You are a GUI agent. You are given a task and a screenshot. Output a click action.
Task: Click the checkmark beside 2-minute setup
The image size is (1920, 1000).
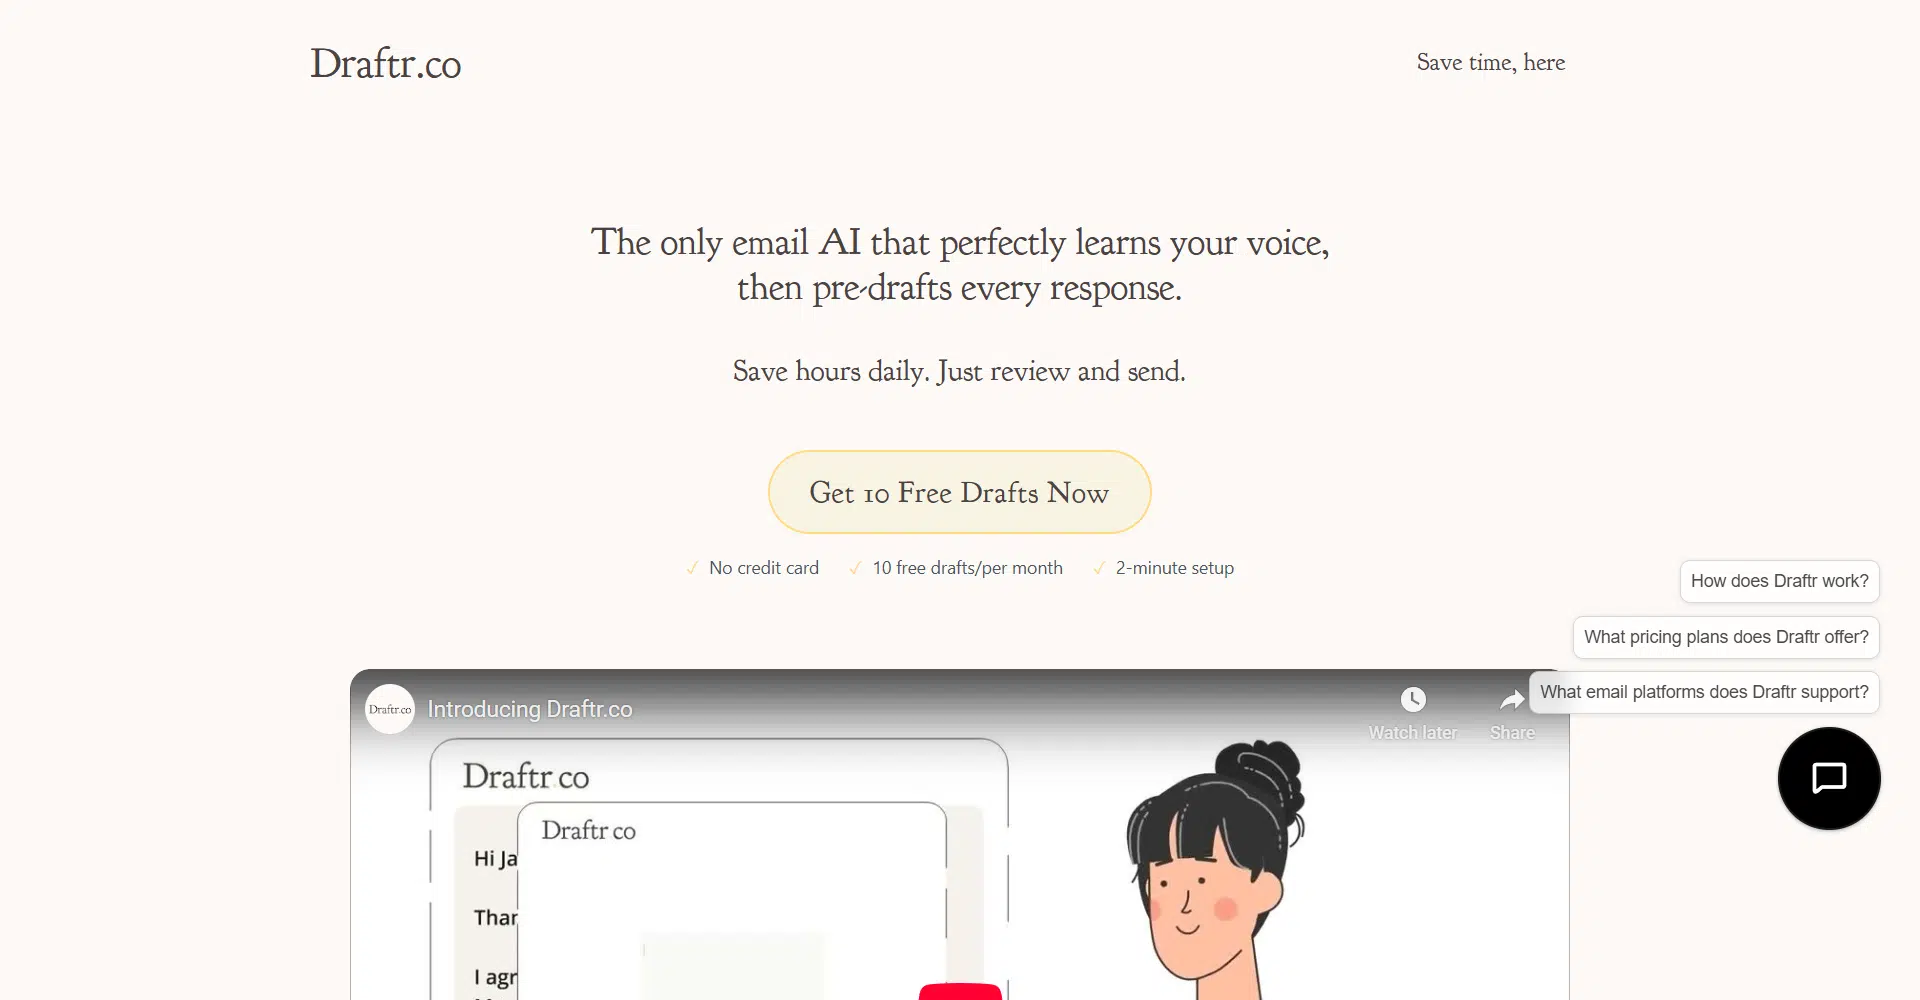pos(1099,568)
